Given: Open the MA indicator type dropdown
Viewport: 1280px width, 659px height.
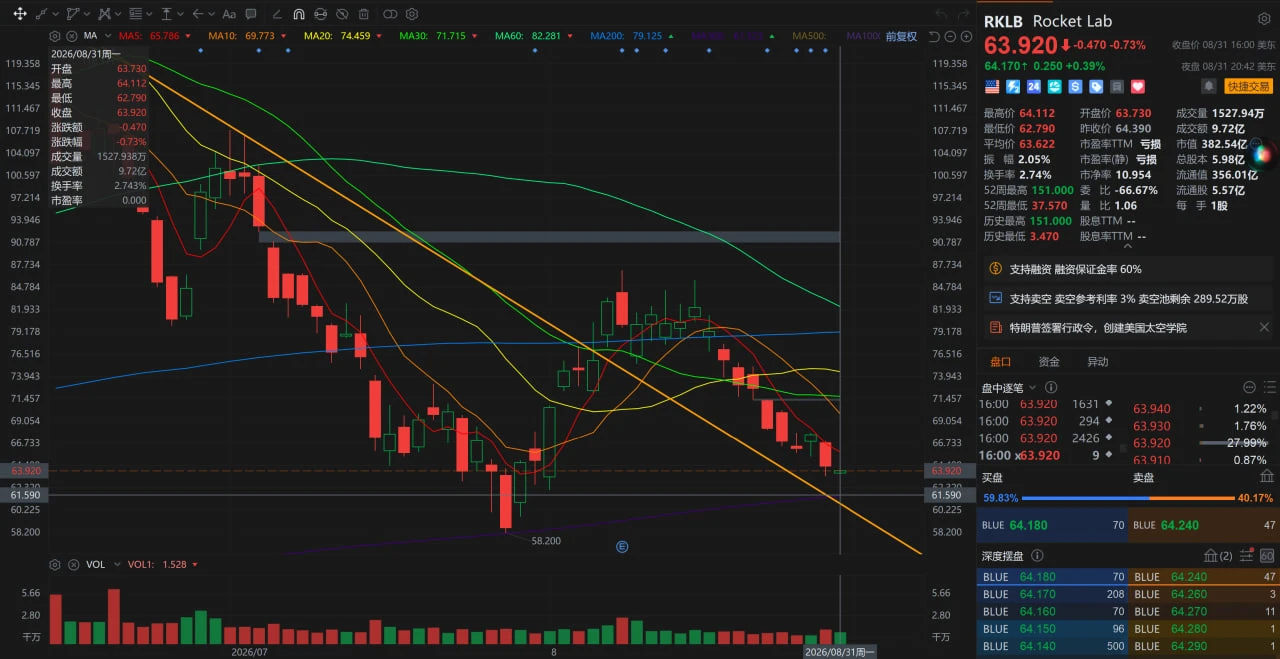Looking at the screenshot, I should pos(108,36).
